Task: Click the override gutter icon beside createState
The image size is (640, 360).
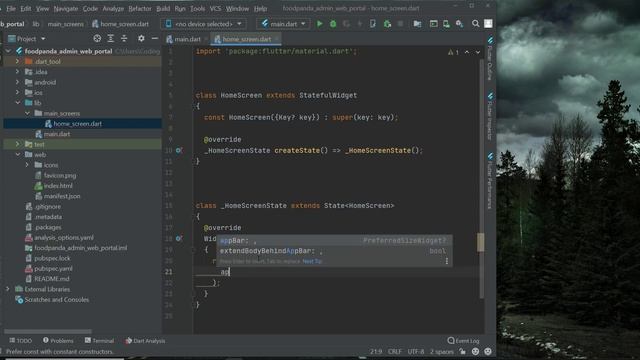Action: tap(179, 150)
